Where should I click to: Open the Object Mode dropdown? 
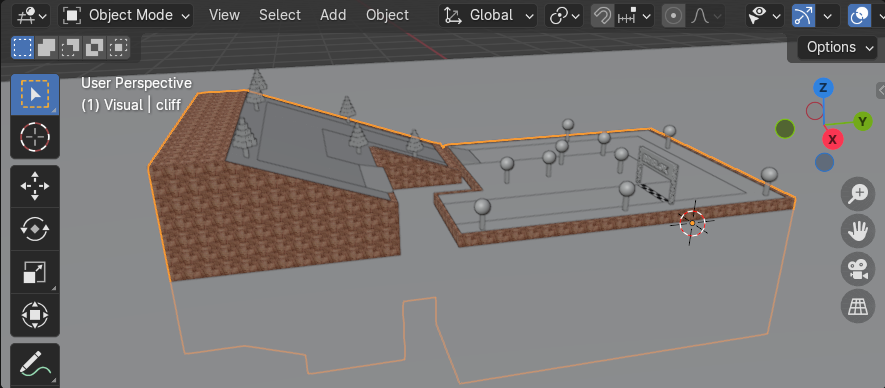pos(126,15)
